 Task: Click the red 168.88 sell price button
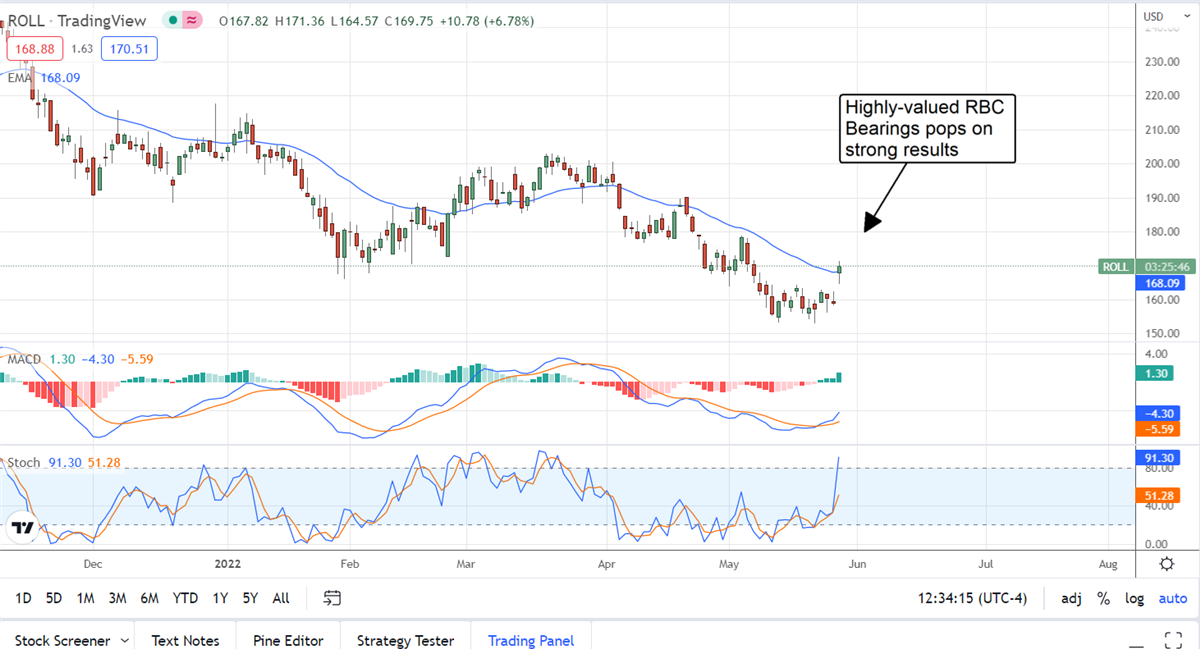pos(36,48)
